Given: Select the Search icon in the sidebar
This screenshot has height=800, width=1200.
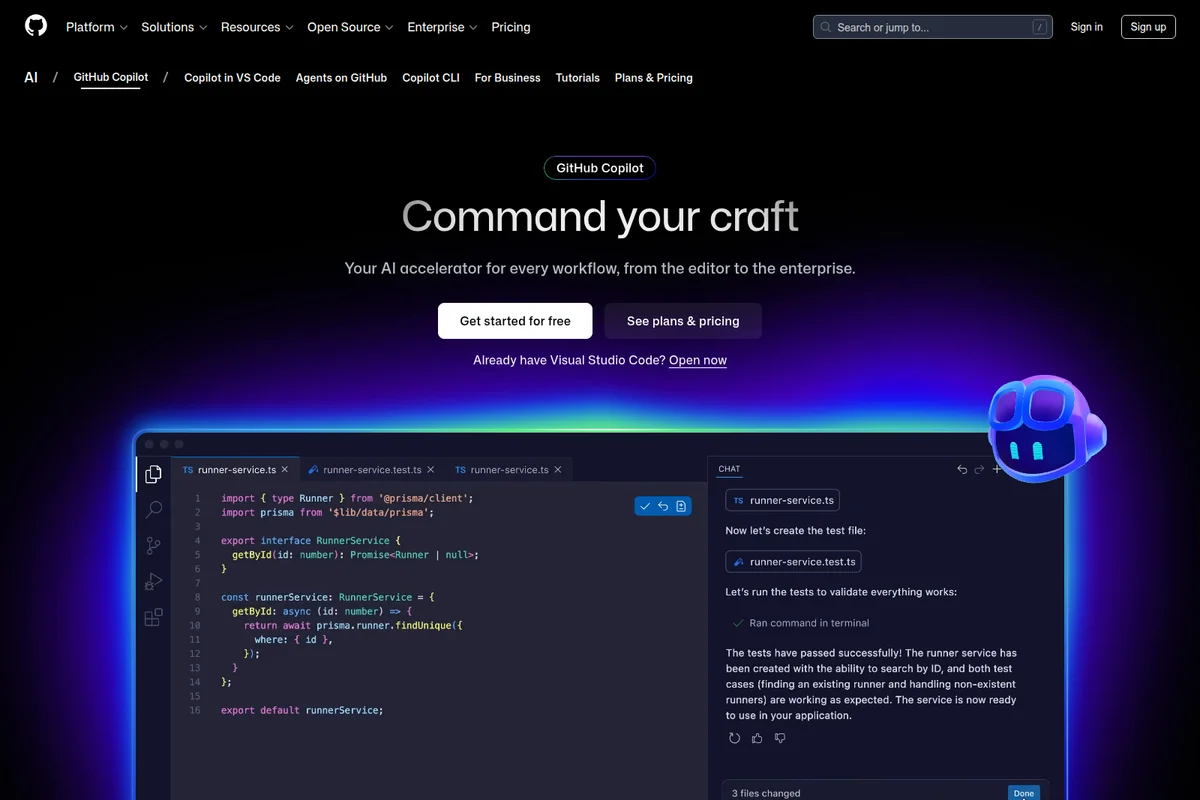Looking at the screenshot, I should tap(153, 510).
